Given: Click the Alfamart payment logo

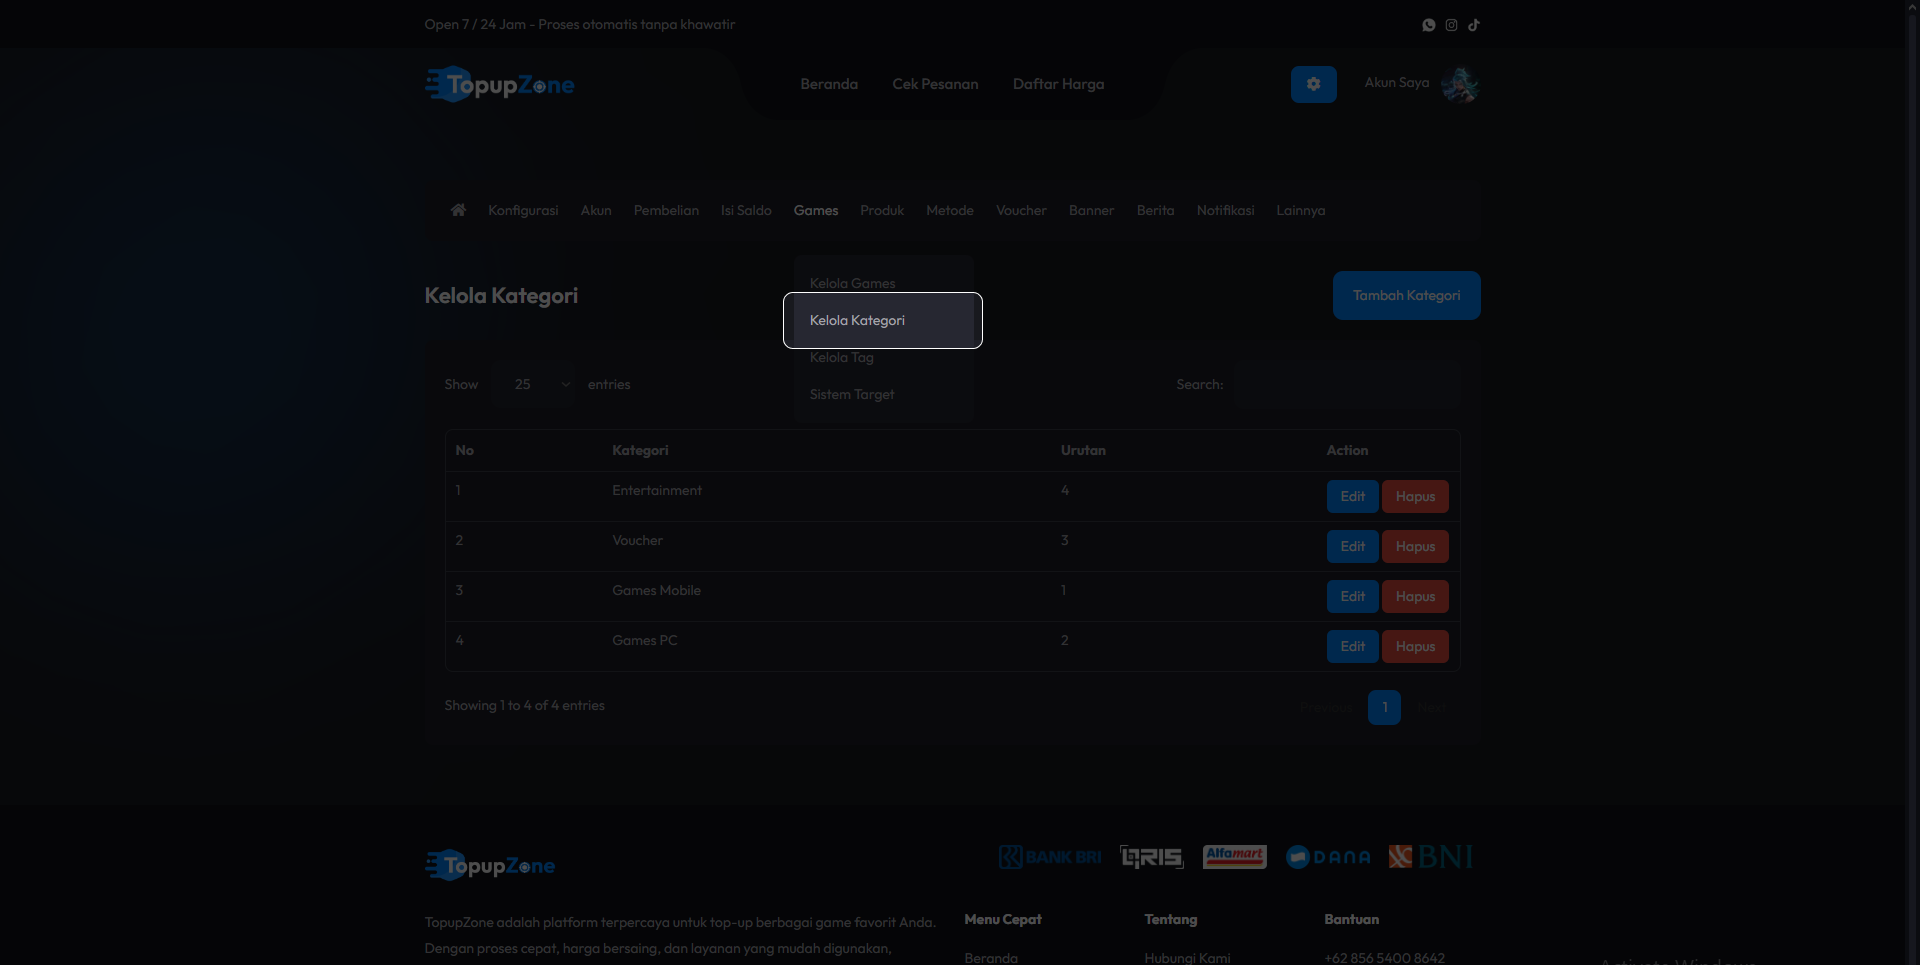Looking at the screenshot, I should pos(1234,857).
